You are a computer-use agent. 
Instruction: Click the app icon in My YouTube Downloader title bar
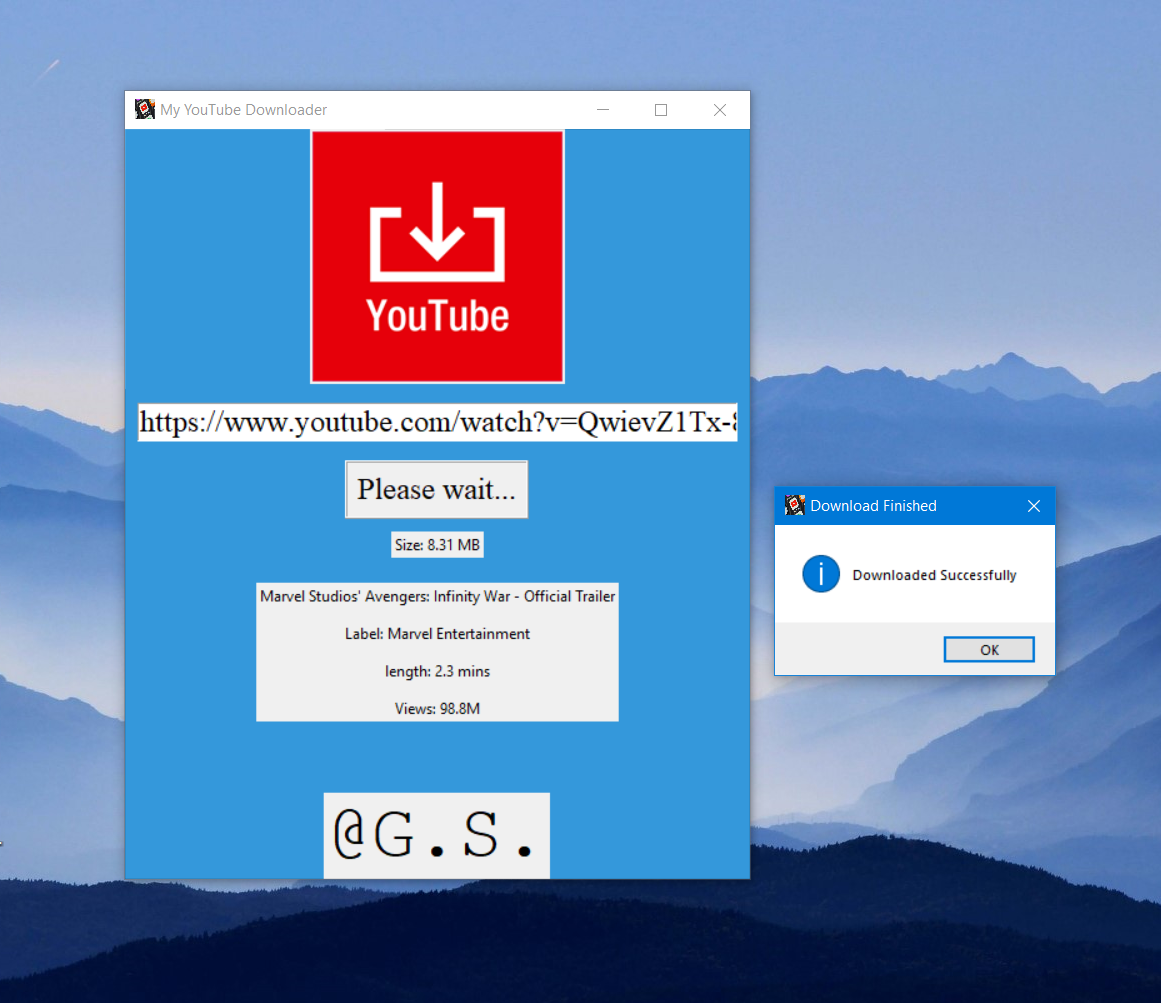pyautogui.click(x=144, y=109)
